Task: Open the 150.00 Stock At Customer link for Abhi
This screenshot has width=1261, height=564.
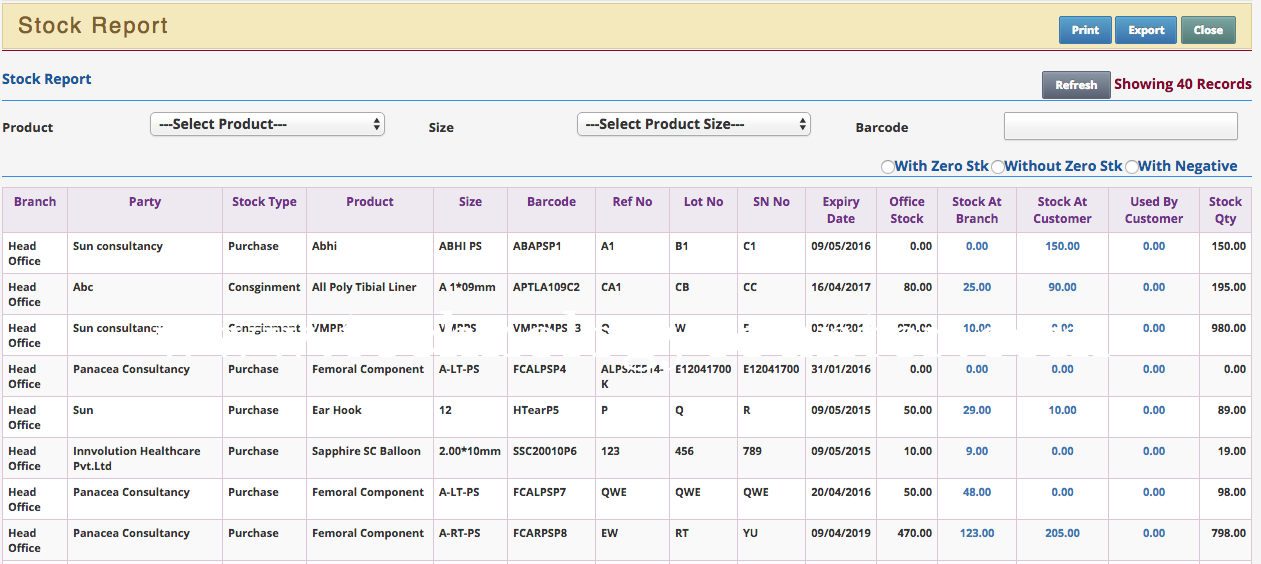Action: [x=1062, y=246]
